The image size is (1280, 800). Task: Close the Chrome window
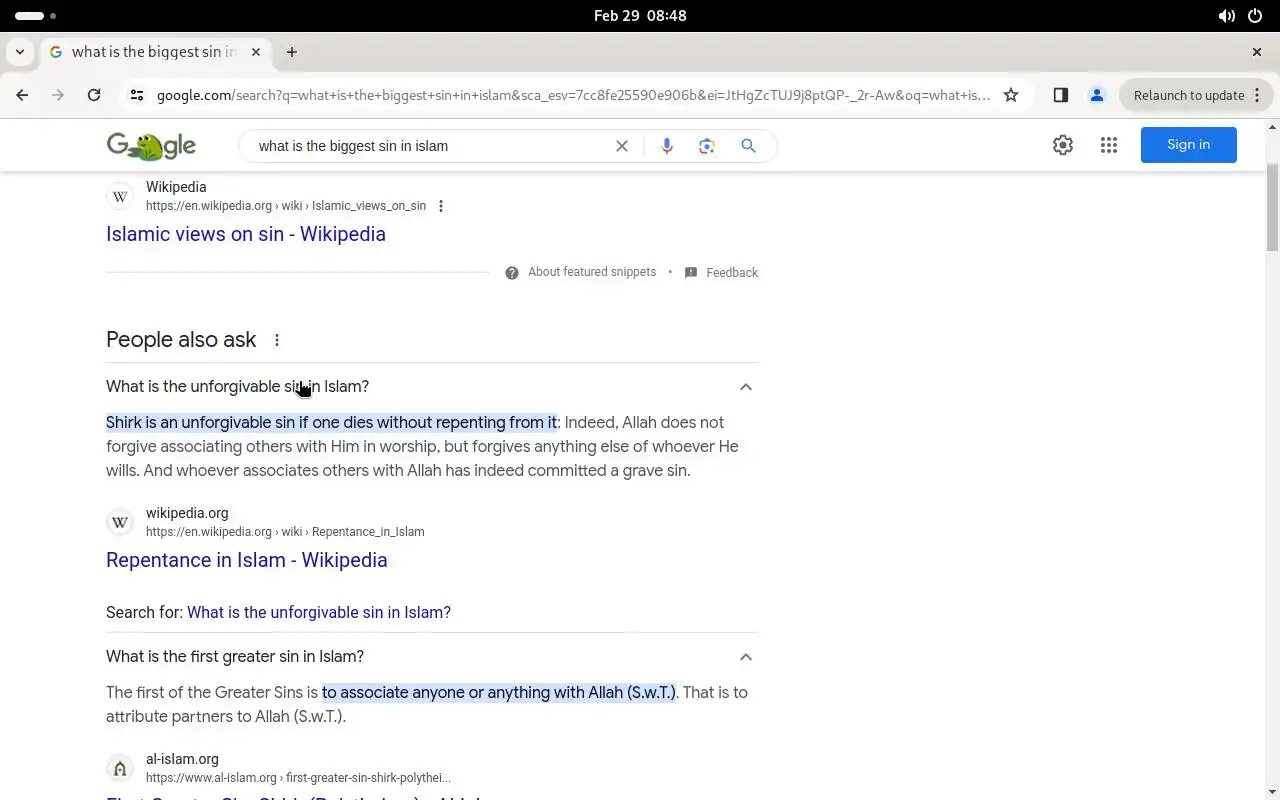coord(1257,52)
